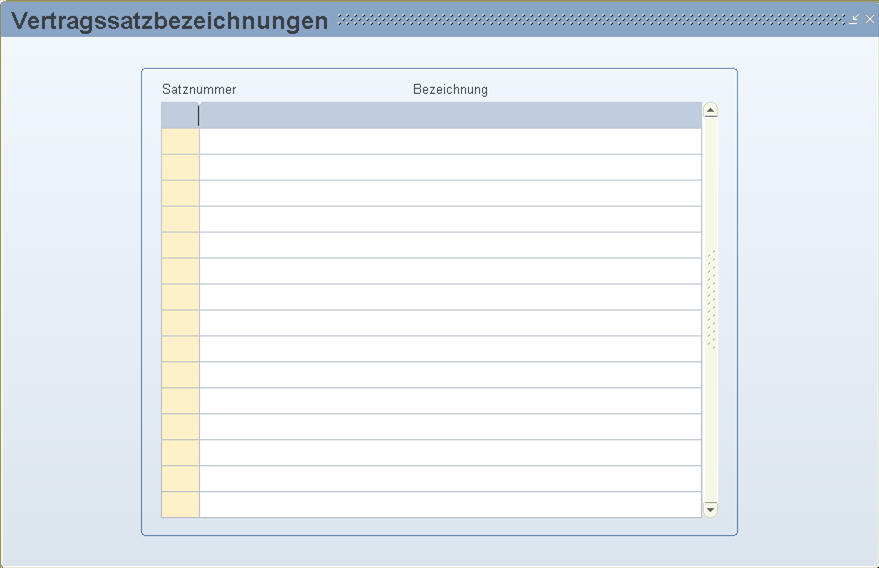The height and width of the screenshot is (568, 879).
Task: Click the Vertragssatzbezeichnungen title text
Action: 170,21
